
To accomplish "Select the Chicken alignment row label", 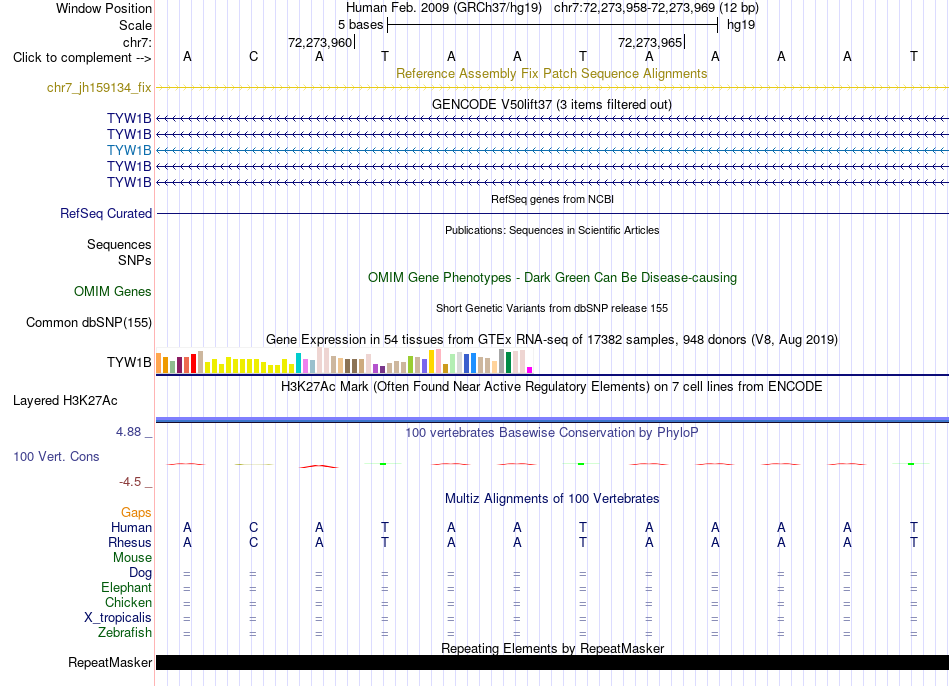I will [x=128, y=602].
